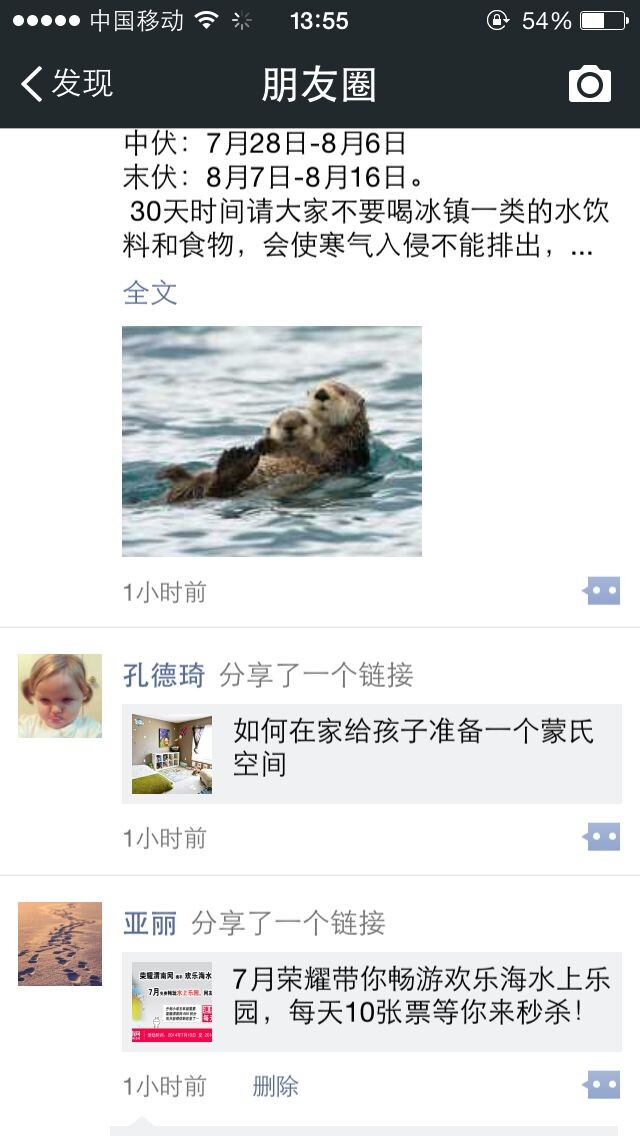Image resolution: width=640 pixels, height=1136 pixels.
Task: Expand full post text with 全文
Action: (150, 293)
